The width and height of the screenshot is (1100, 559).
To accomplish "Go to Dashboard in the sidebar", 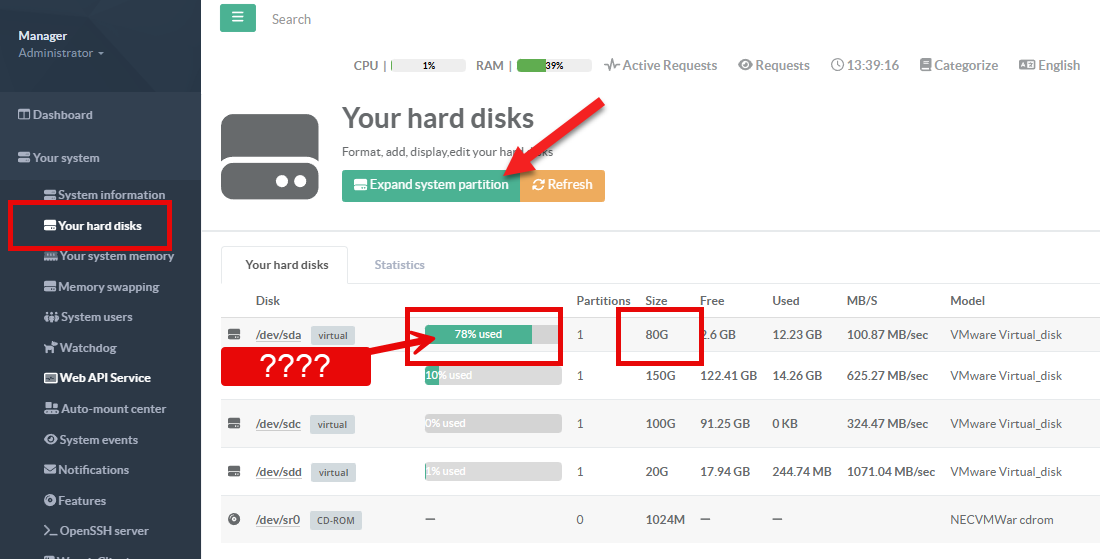I will click(62, 115).
